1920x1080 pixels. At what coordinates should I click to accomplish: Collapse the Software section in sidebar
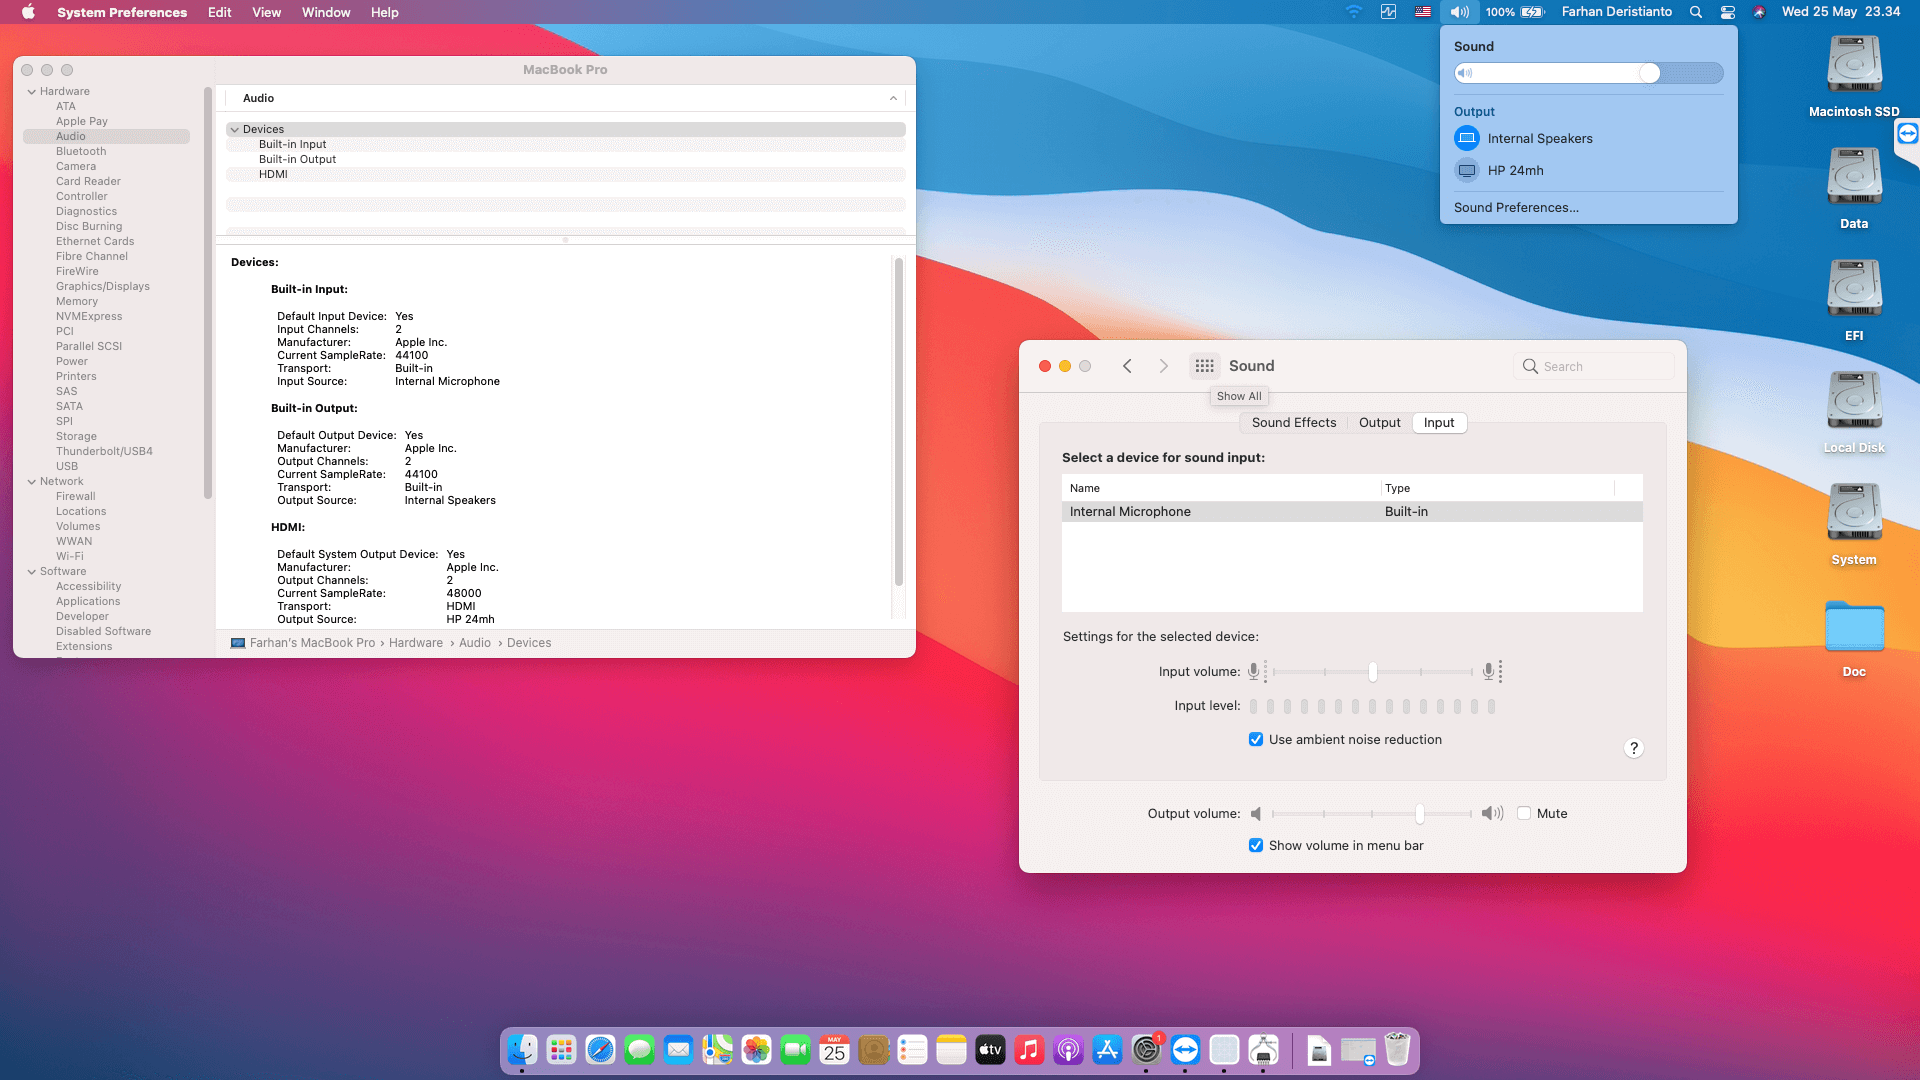pyautogui.click(x=32, y=572)
